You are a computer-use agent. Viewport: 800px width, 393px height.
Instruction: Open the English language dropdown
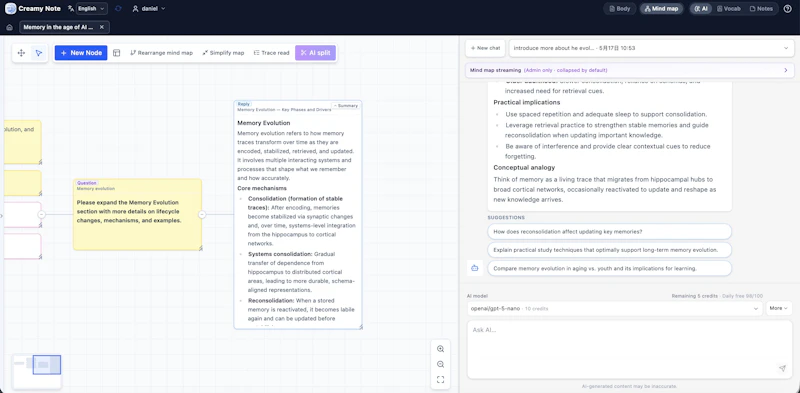point(92,9)
